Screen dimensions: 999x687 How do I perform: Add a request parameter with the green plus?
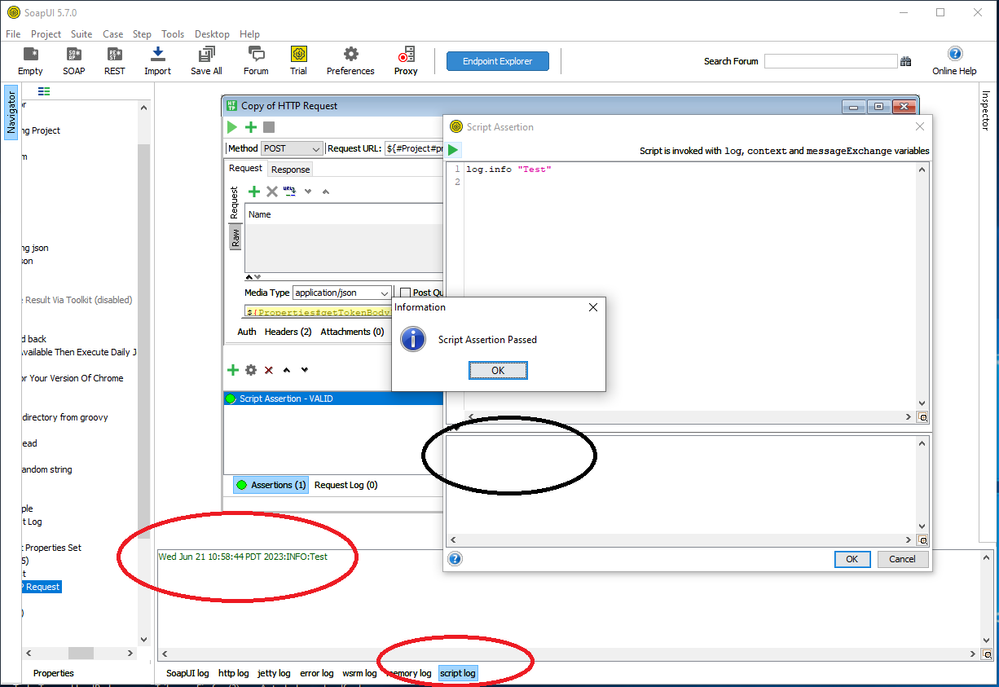254,191
